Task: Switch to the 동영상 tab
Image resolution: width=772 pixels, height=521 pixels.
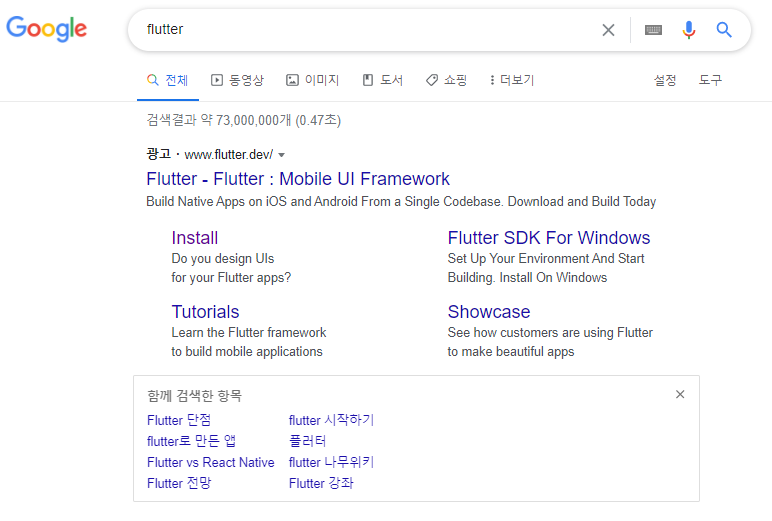Action: [237, 80]
